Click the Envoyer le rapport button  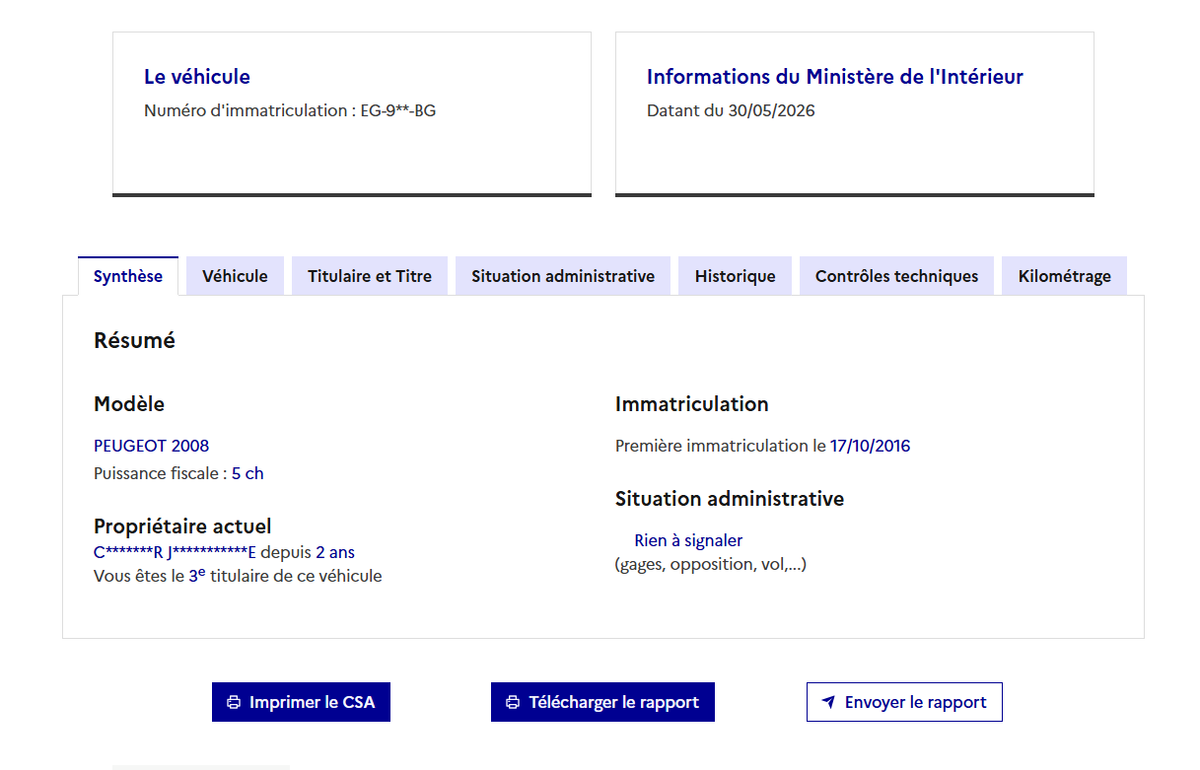904,702
